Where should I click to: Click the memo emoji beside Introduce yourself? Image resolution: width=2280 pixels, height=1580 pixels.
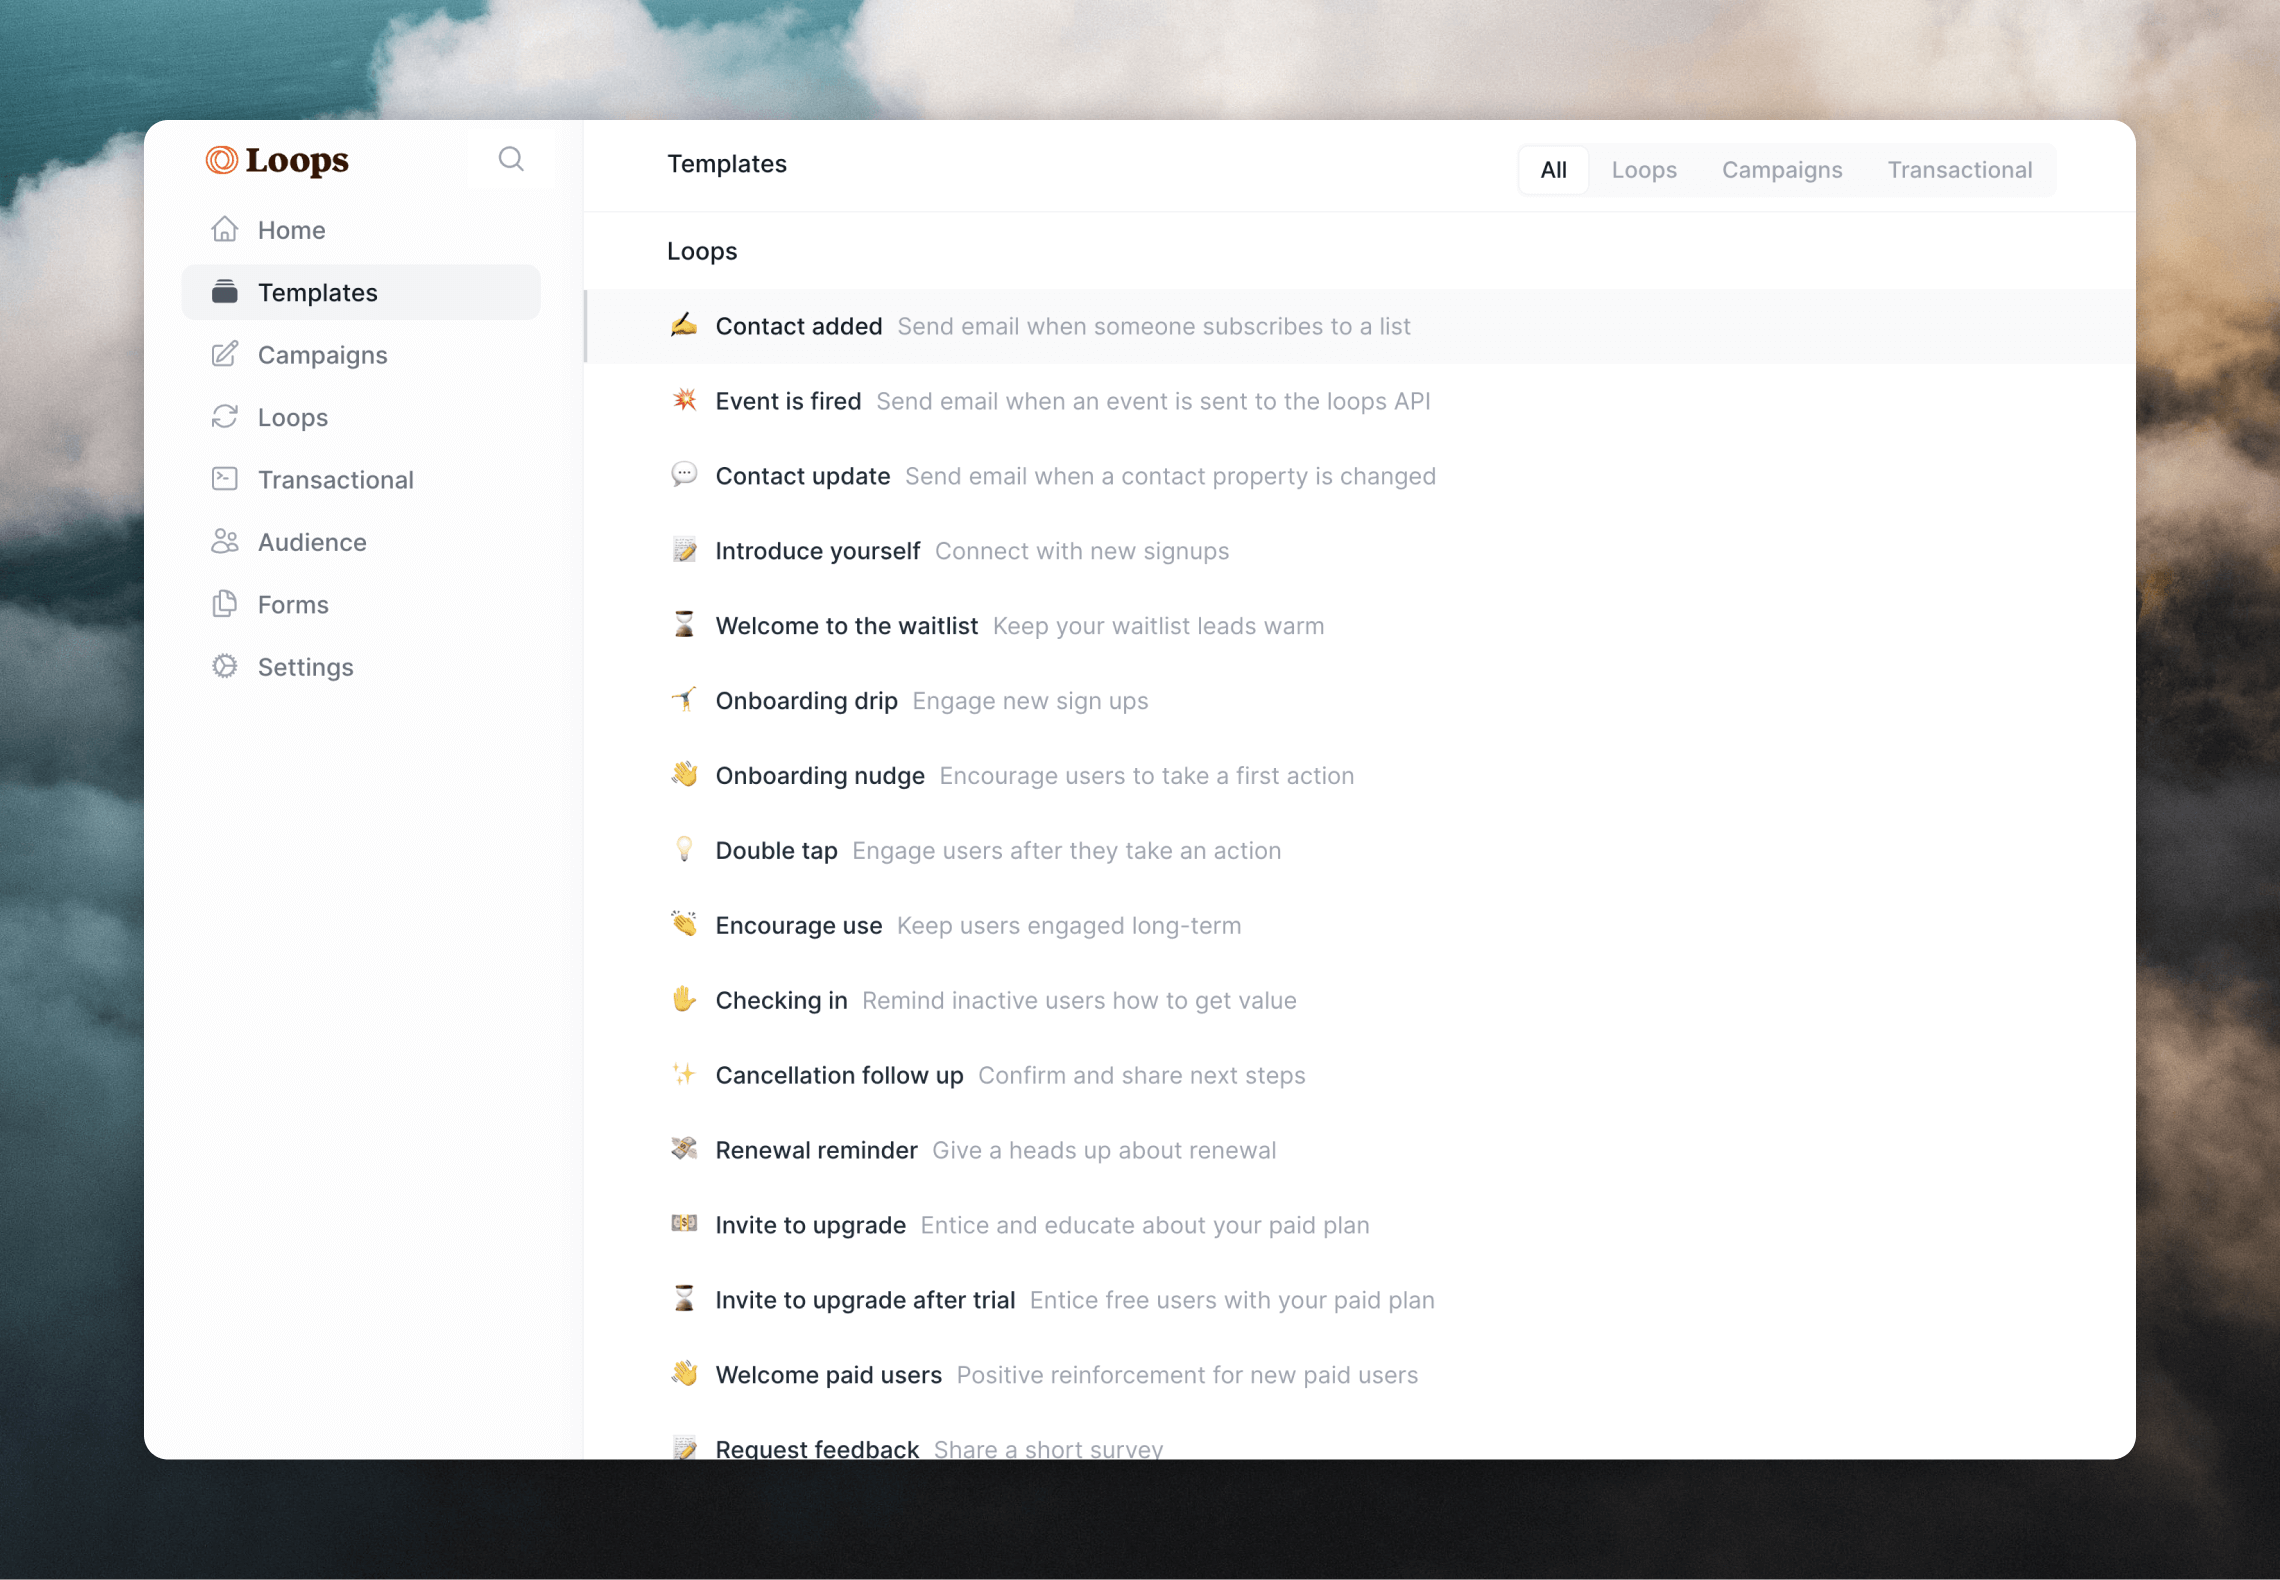pyautogui.click(x=684, y=550)
